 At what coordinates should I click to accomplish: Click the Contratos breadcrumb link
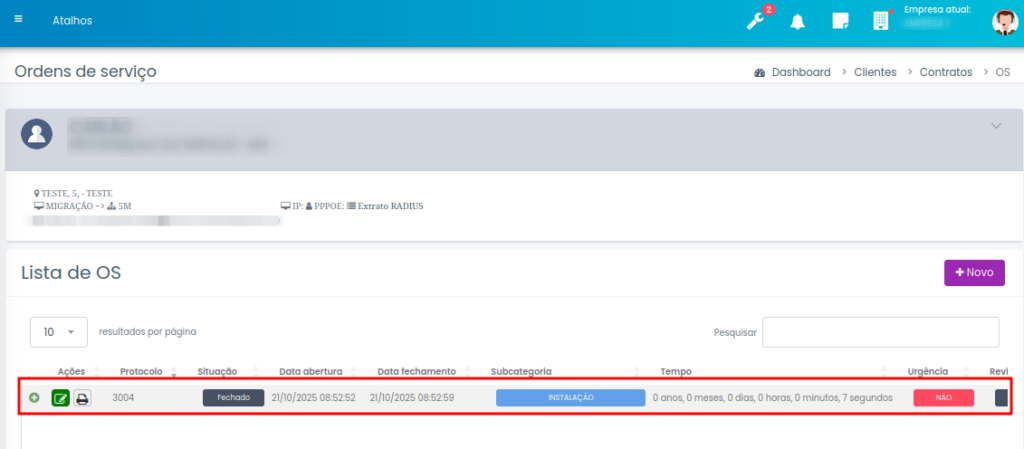click(x=945, y=72)
